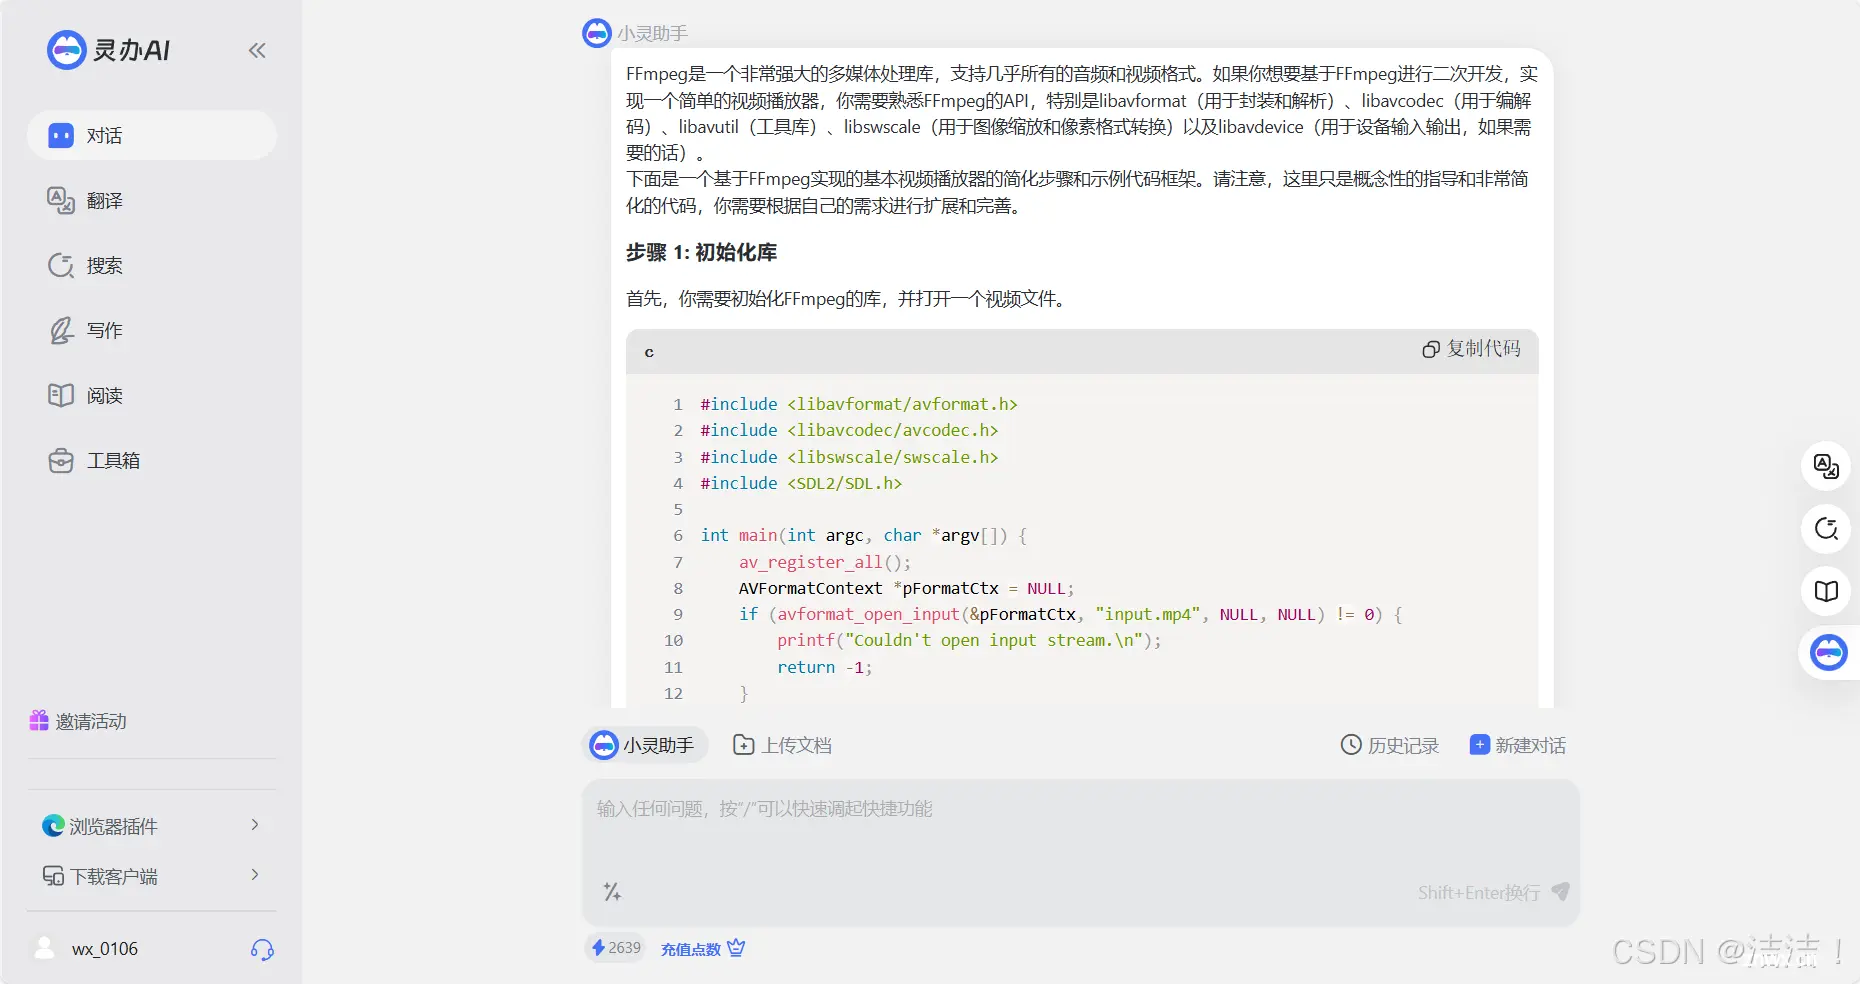Screen dimensions: 1860x984
Task: Click the device icon beside 下载客户端
Action: 53,876
